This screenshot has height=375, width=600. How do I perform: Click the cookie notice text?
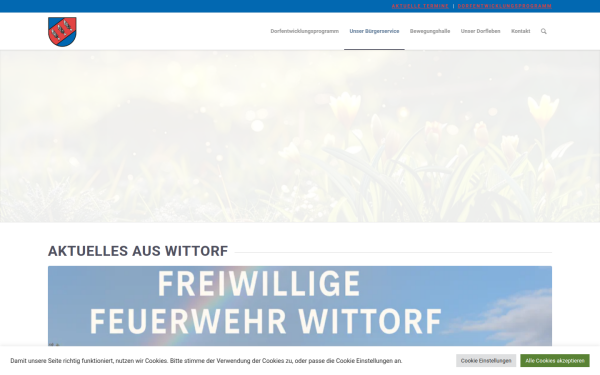click(x=206, y=361)
